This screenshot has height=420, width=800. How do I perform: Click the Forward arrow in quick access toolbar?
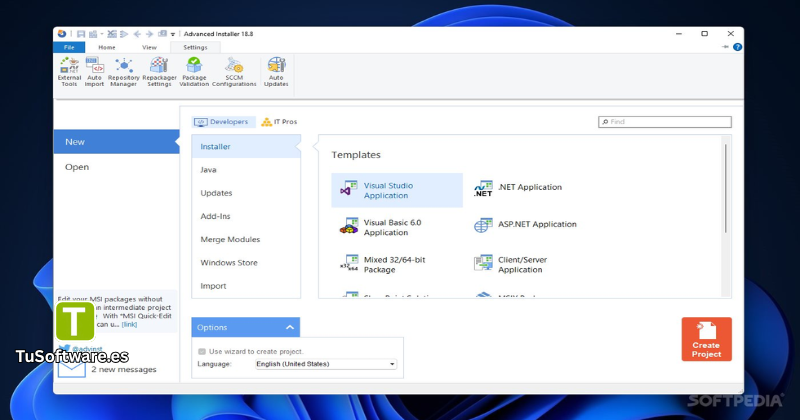click(149, 34)
